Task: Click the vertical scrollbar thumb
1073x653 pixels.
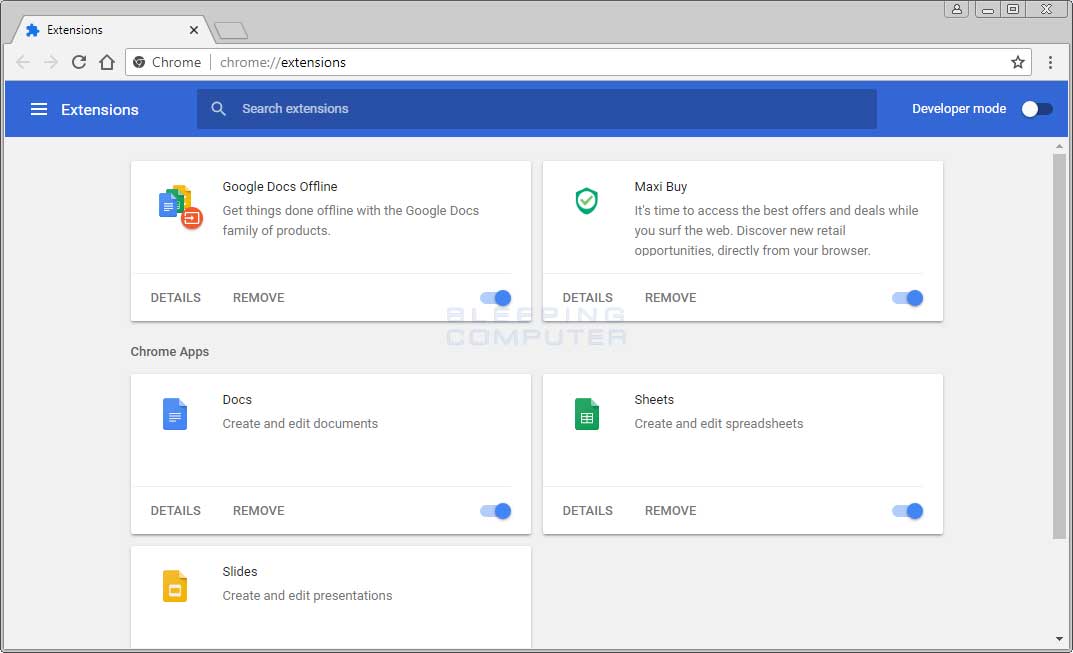Action: pos(1059,346)
